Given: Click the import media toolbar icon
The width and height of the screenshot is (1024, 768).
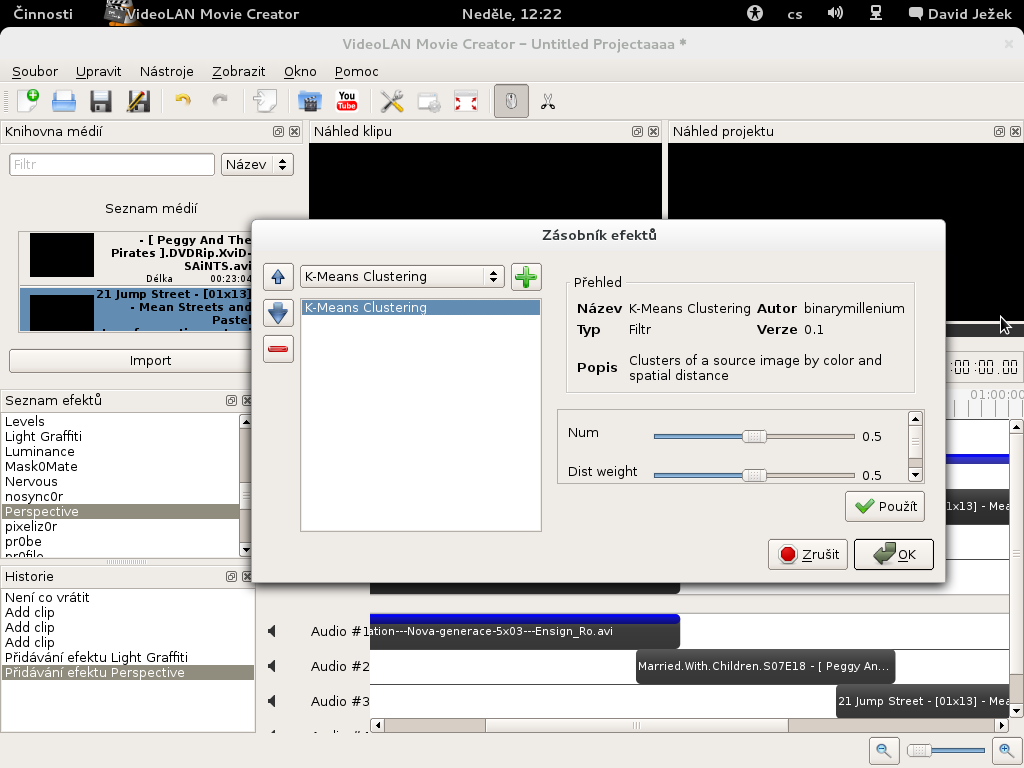Looking at the screenshot, I should click(x=265, y=101).
